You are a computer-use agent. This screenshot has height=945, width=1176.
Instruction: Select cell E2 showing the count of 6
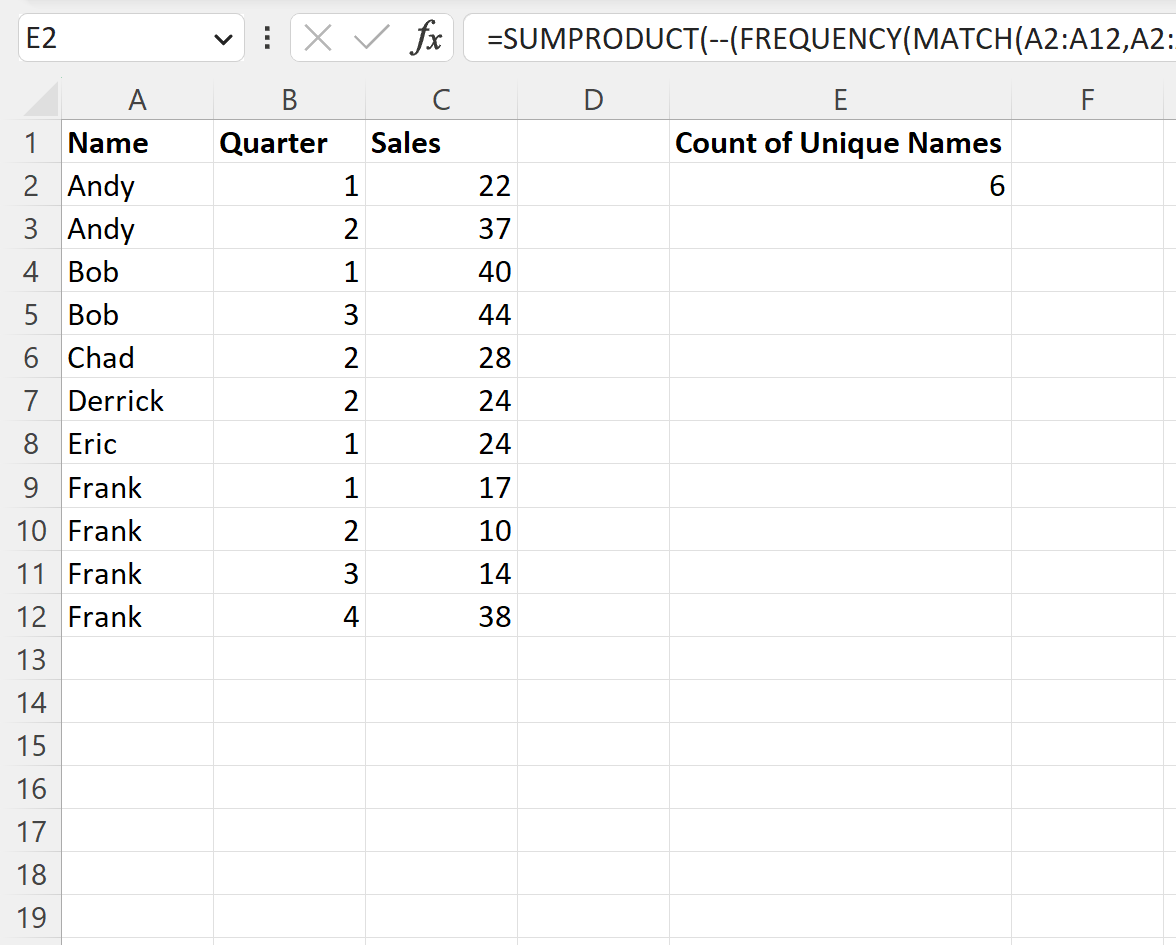[840, 185]
